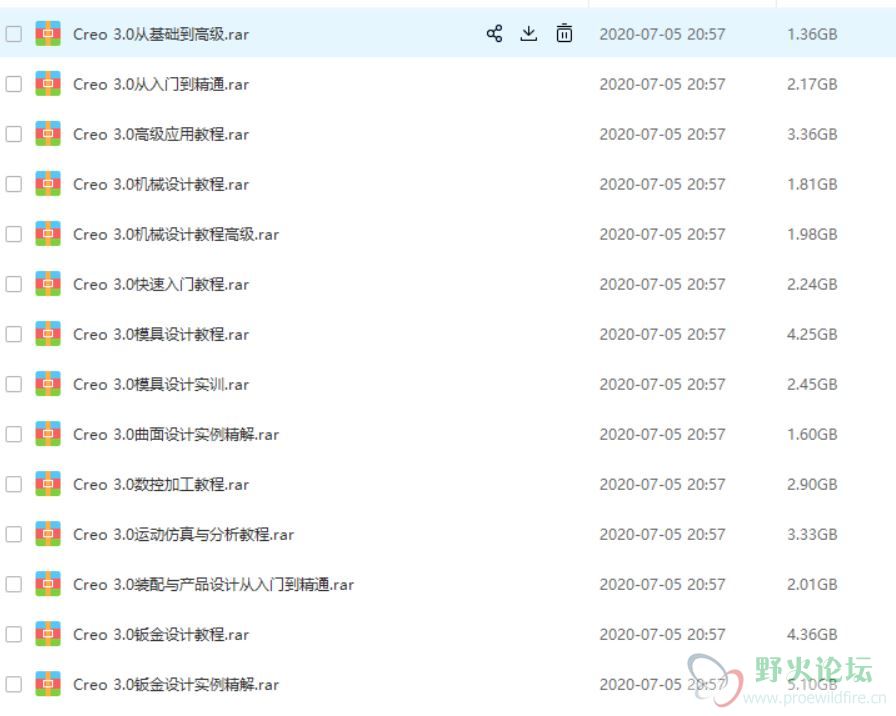Download Creo 3.0从基础到高级.rar via download icon

click(x=529, y=34)
